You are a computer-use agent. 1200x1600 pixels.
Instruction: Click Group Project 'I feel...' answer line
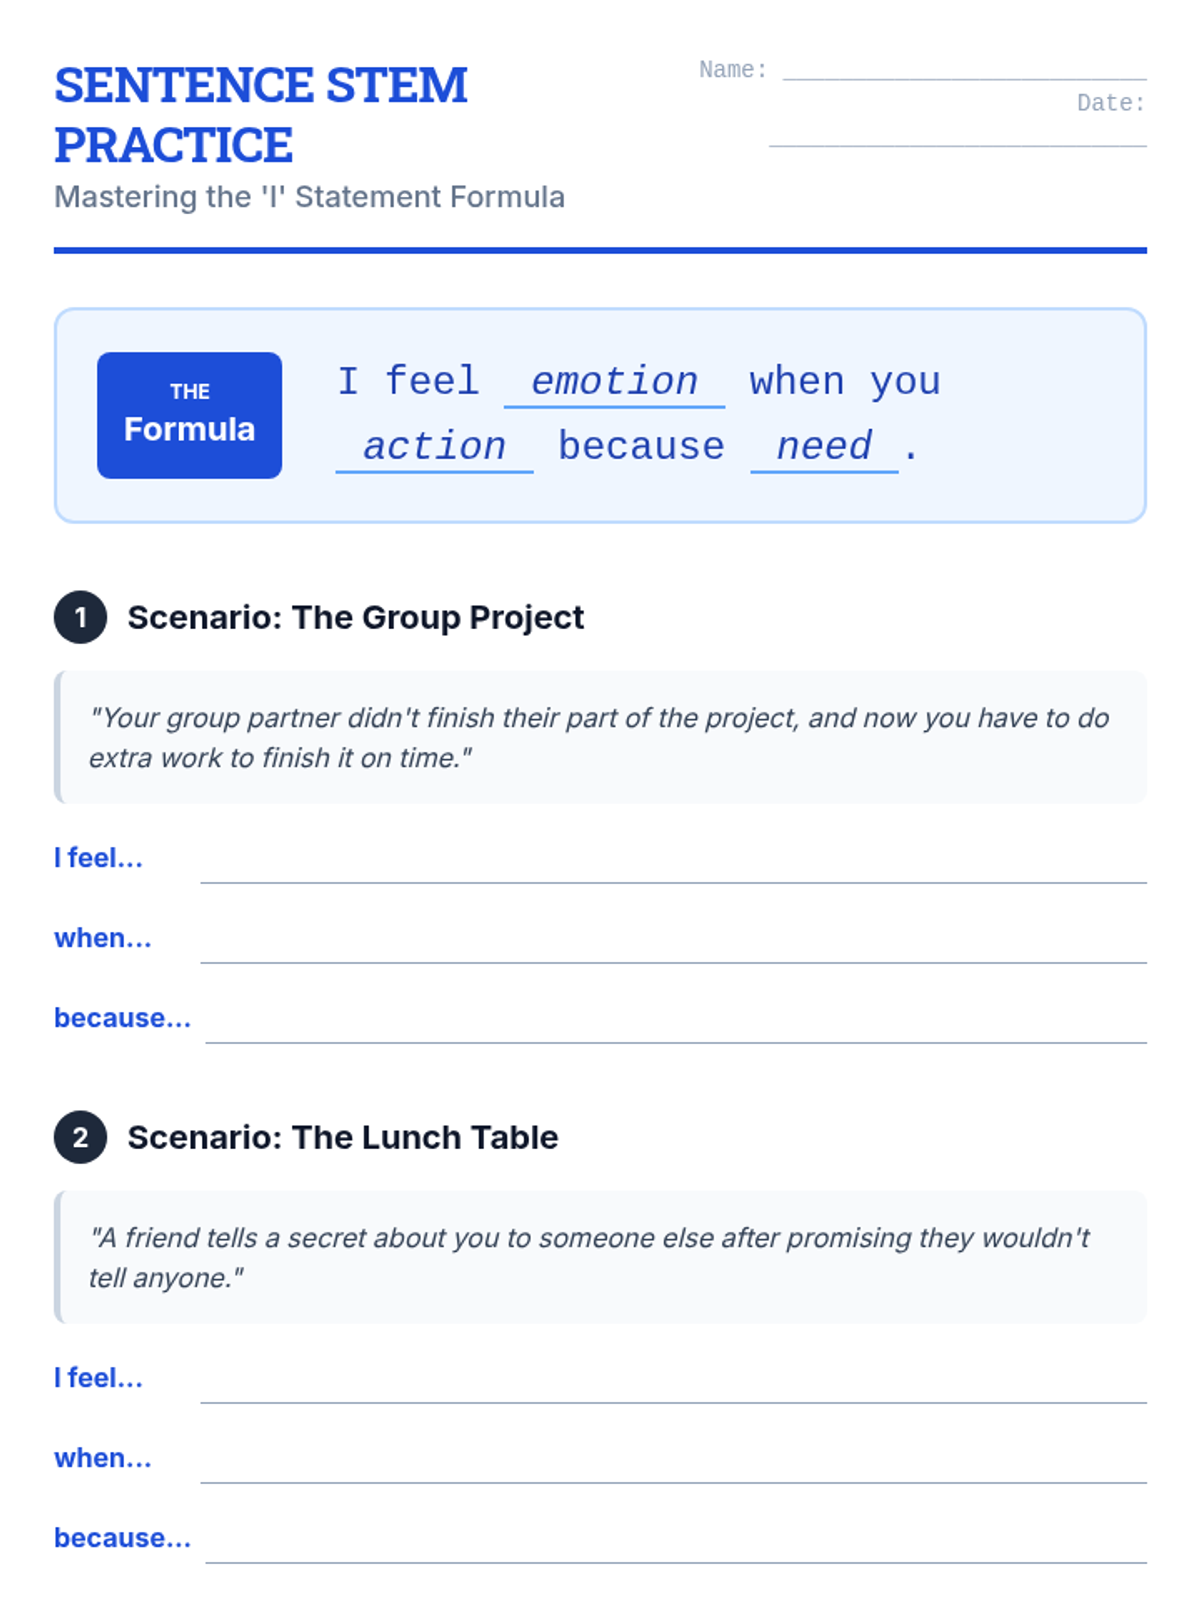point(673,865)
